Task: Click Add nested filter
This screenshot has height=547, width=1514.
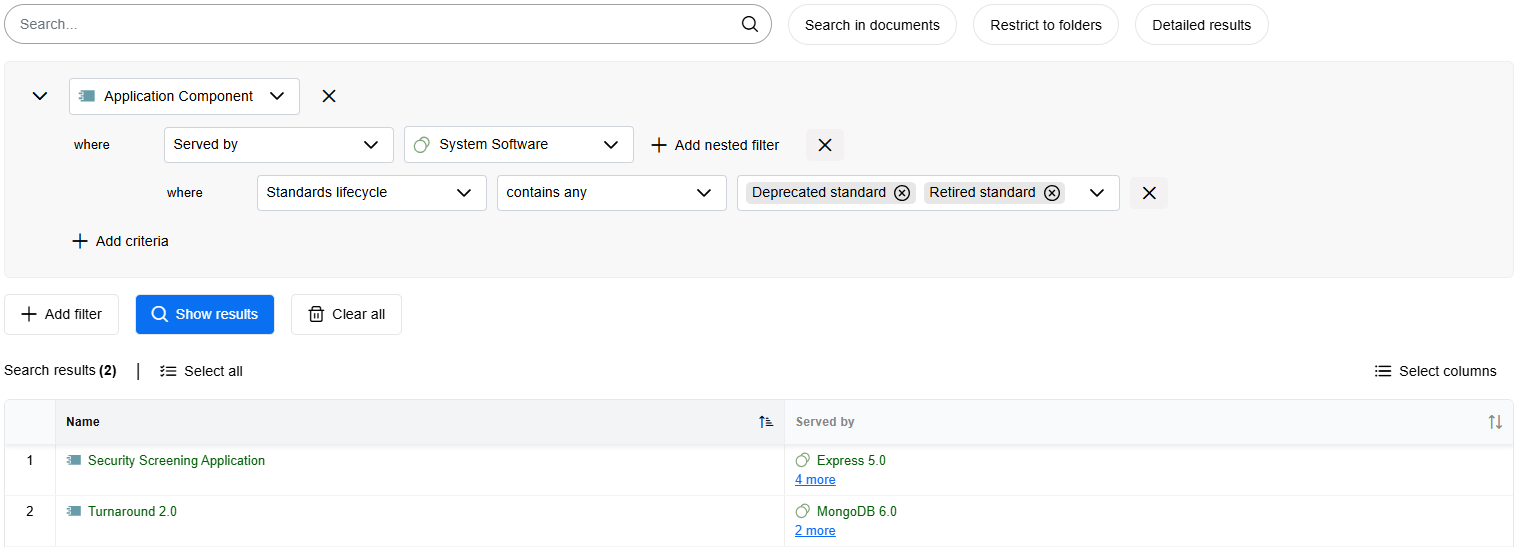Action: pyautogui.click(x=715, y=145)
